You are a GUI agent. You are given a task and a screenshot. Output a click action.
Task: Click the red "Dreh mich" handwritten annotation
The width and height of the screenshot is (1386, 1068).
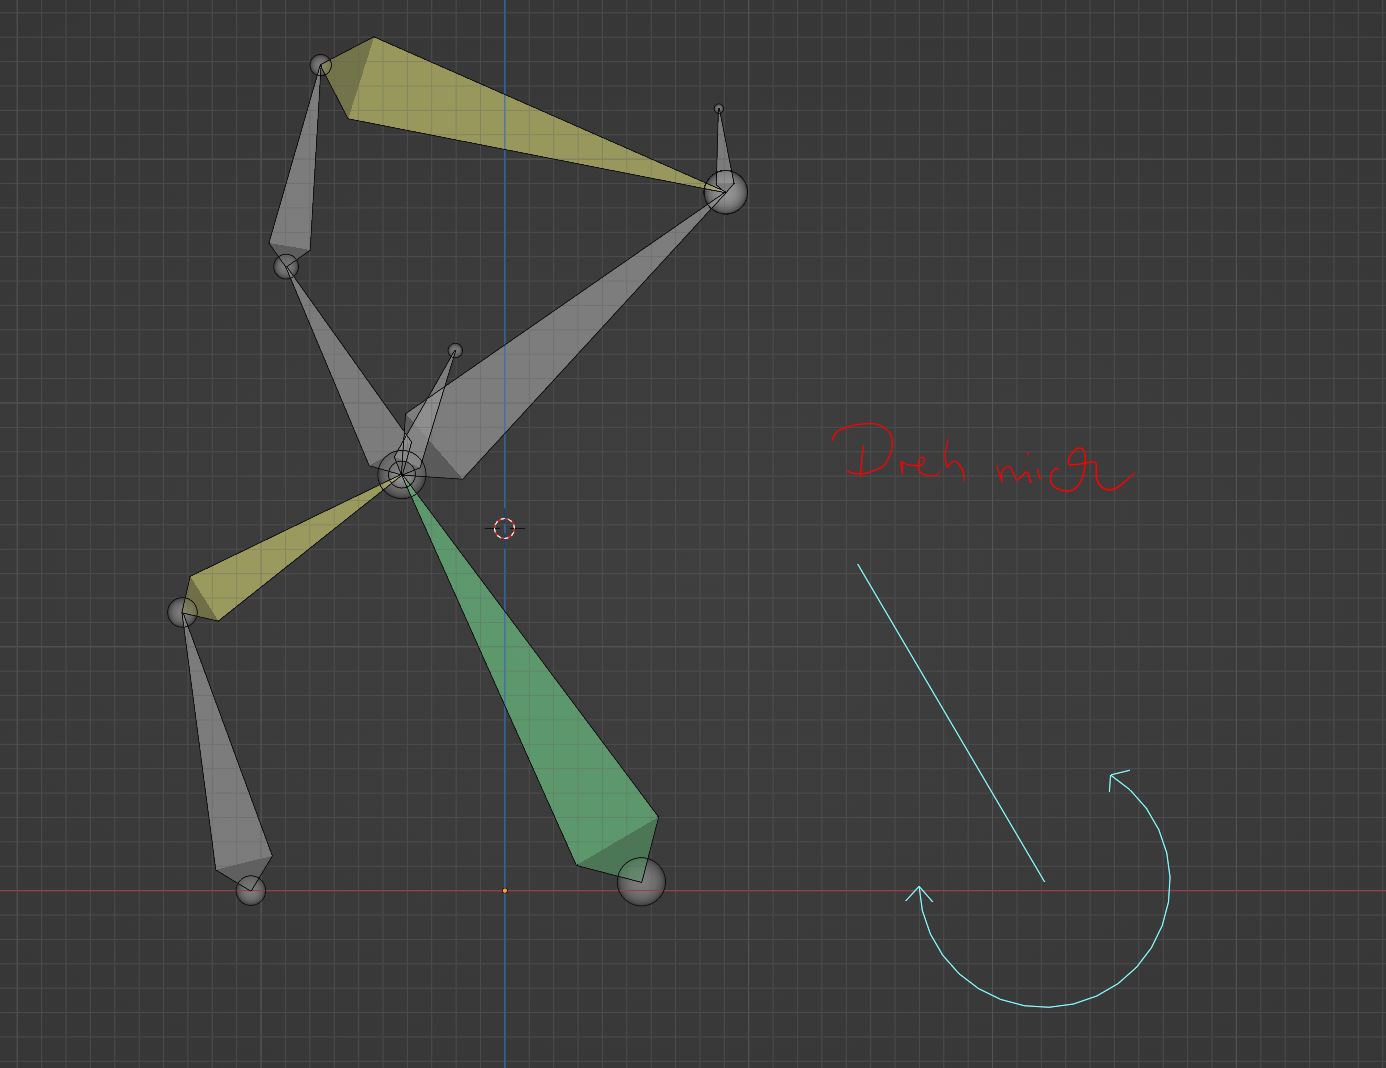click(985, 462)
